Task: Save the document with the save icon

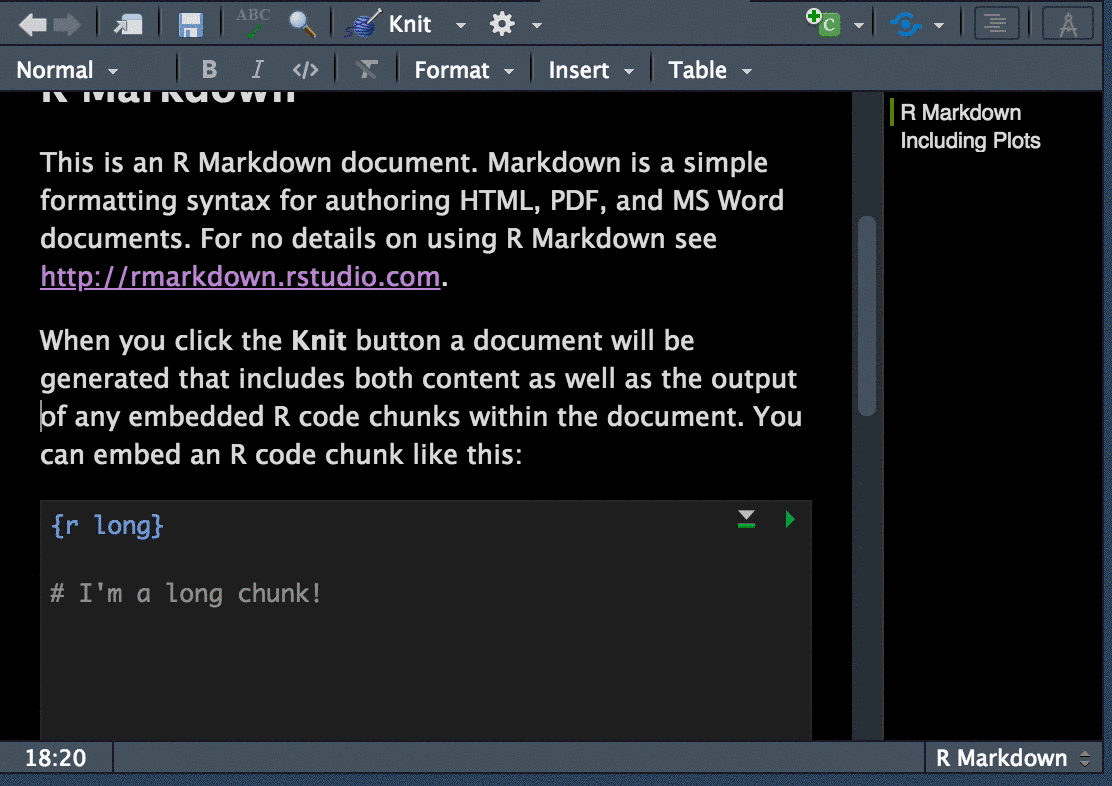Action: pos(190,22)
